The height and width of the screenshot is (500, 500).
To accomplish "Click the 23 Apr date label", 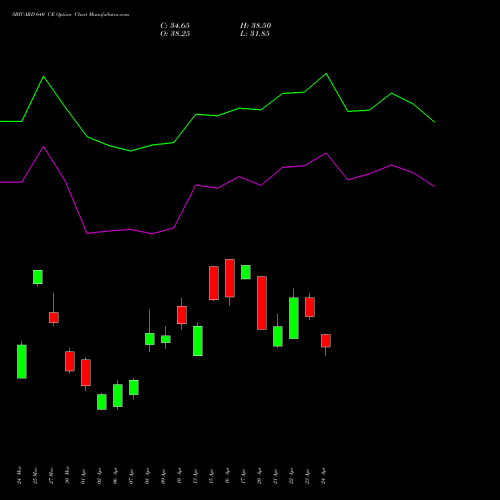I will [307, 476].
